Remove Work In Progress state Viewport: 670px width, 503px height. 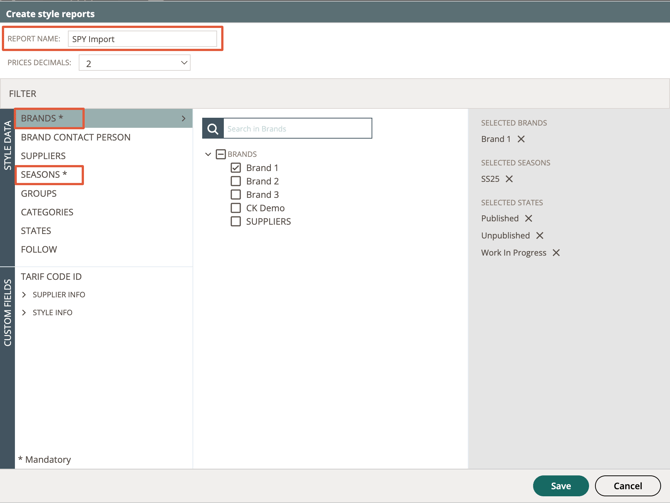pyautogui.click(x=556, y=253)
